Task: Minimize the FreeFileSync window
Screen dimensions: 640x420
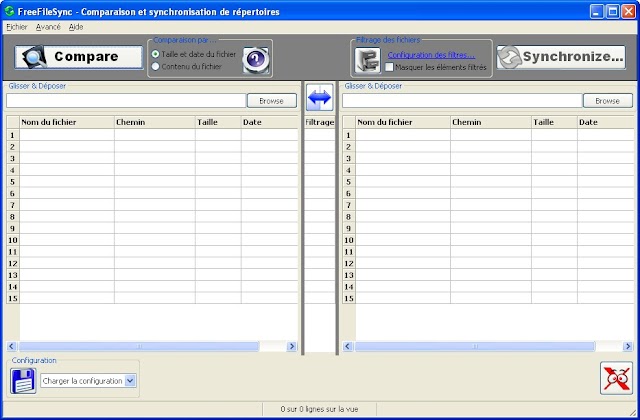Action: coord(596,11)
